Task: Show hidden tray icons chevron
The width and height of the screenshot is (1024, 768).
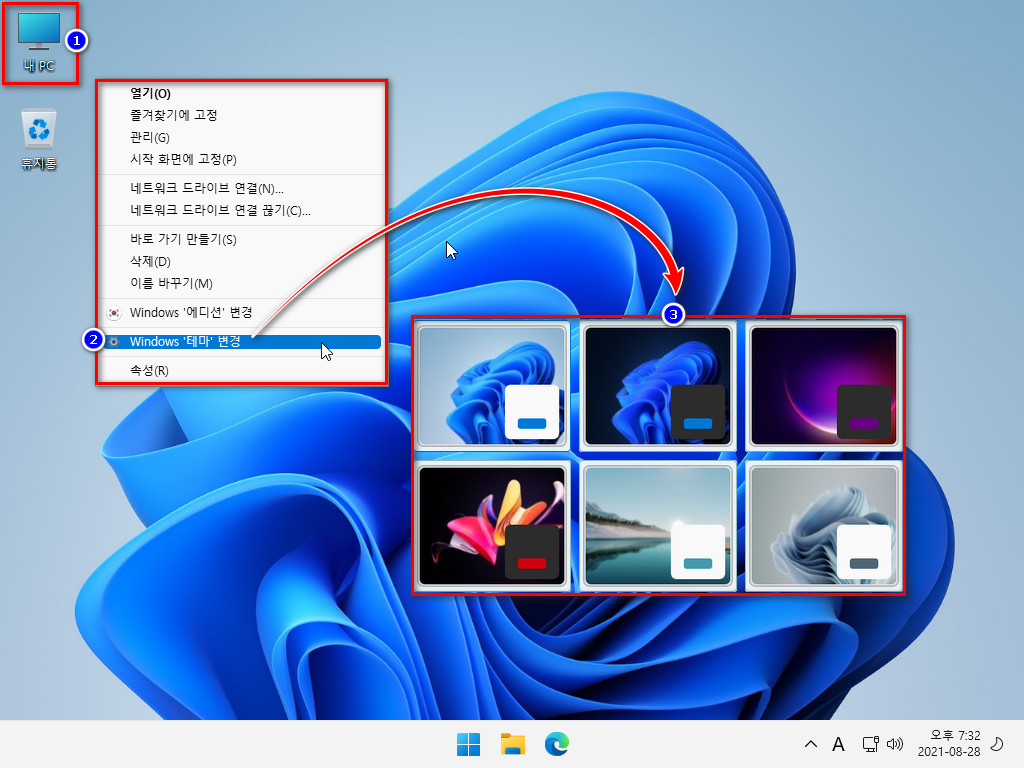Action: pos(810,744)
